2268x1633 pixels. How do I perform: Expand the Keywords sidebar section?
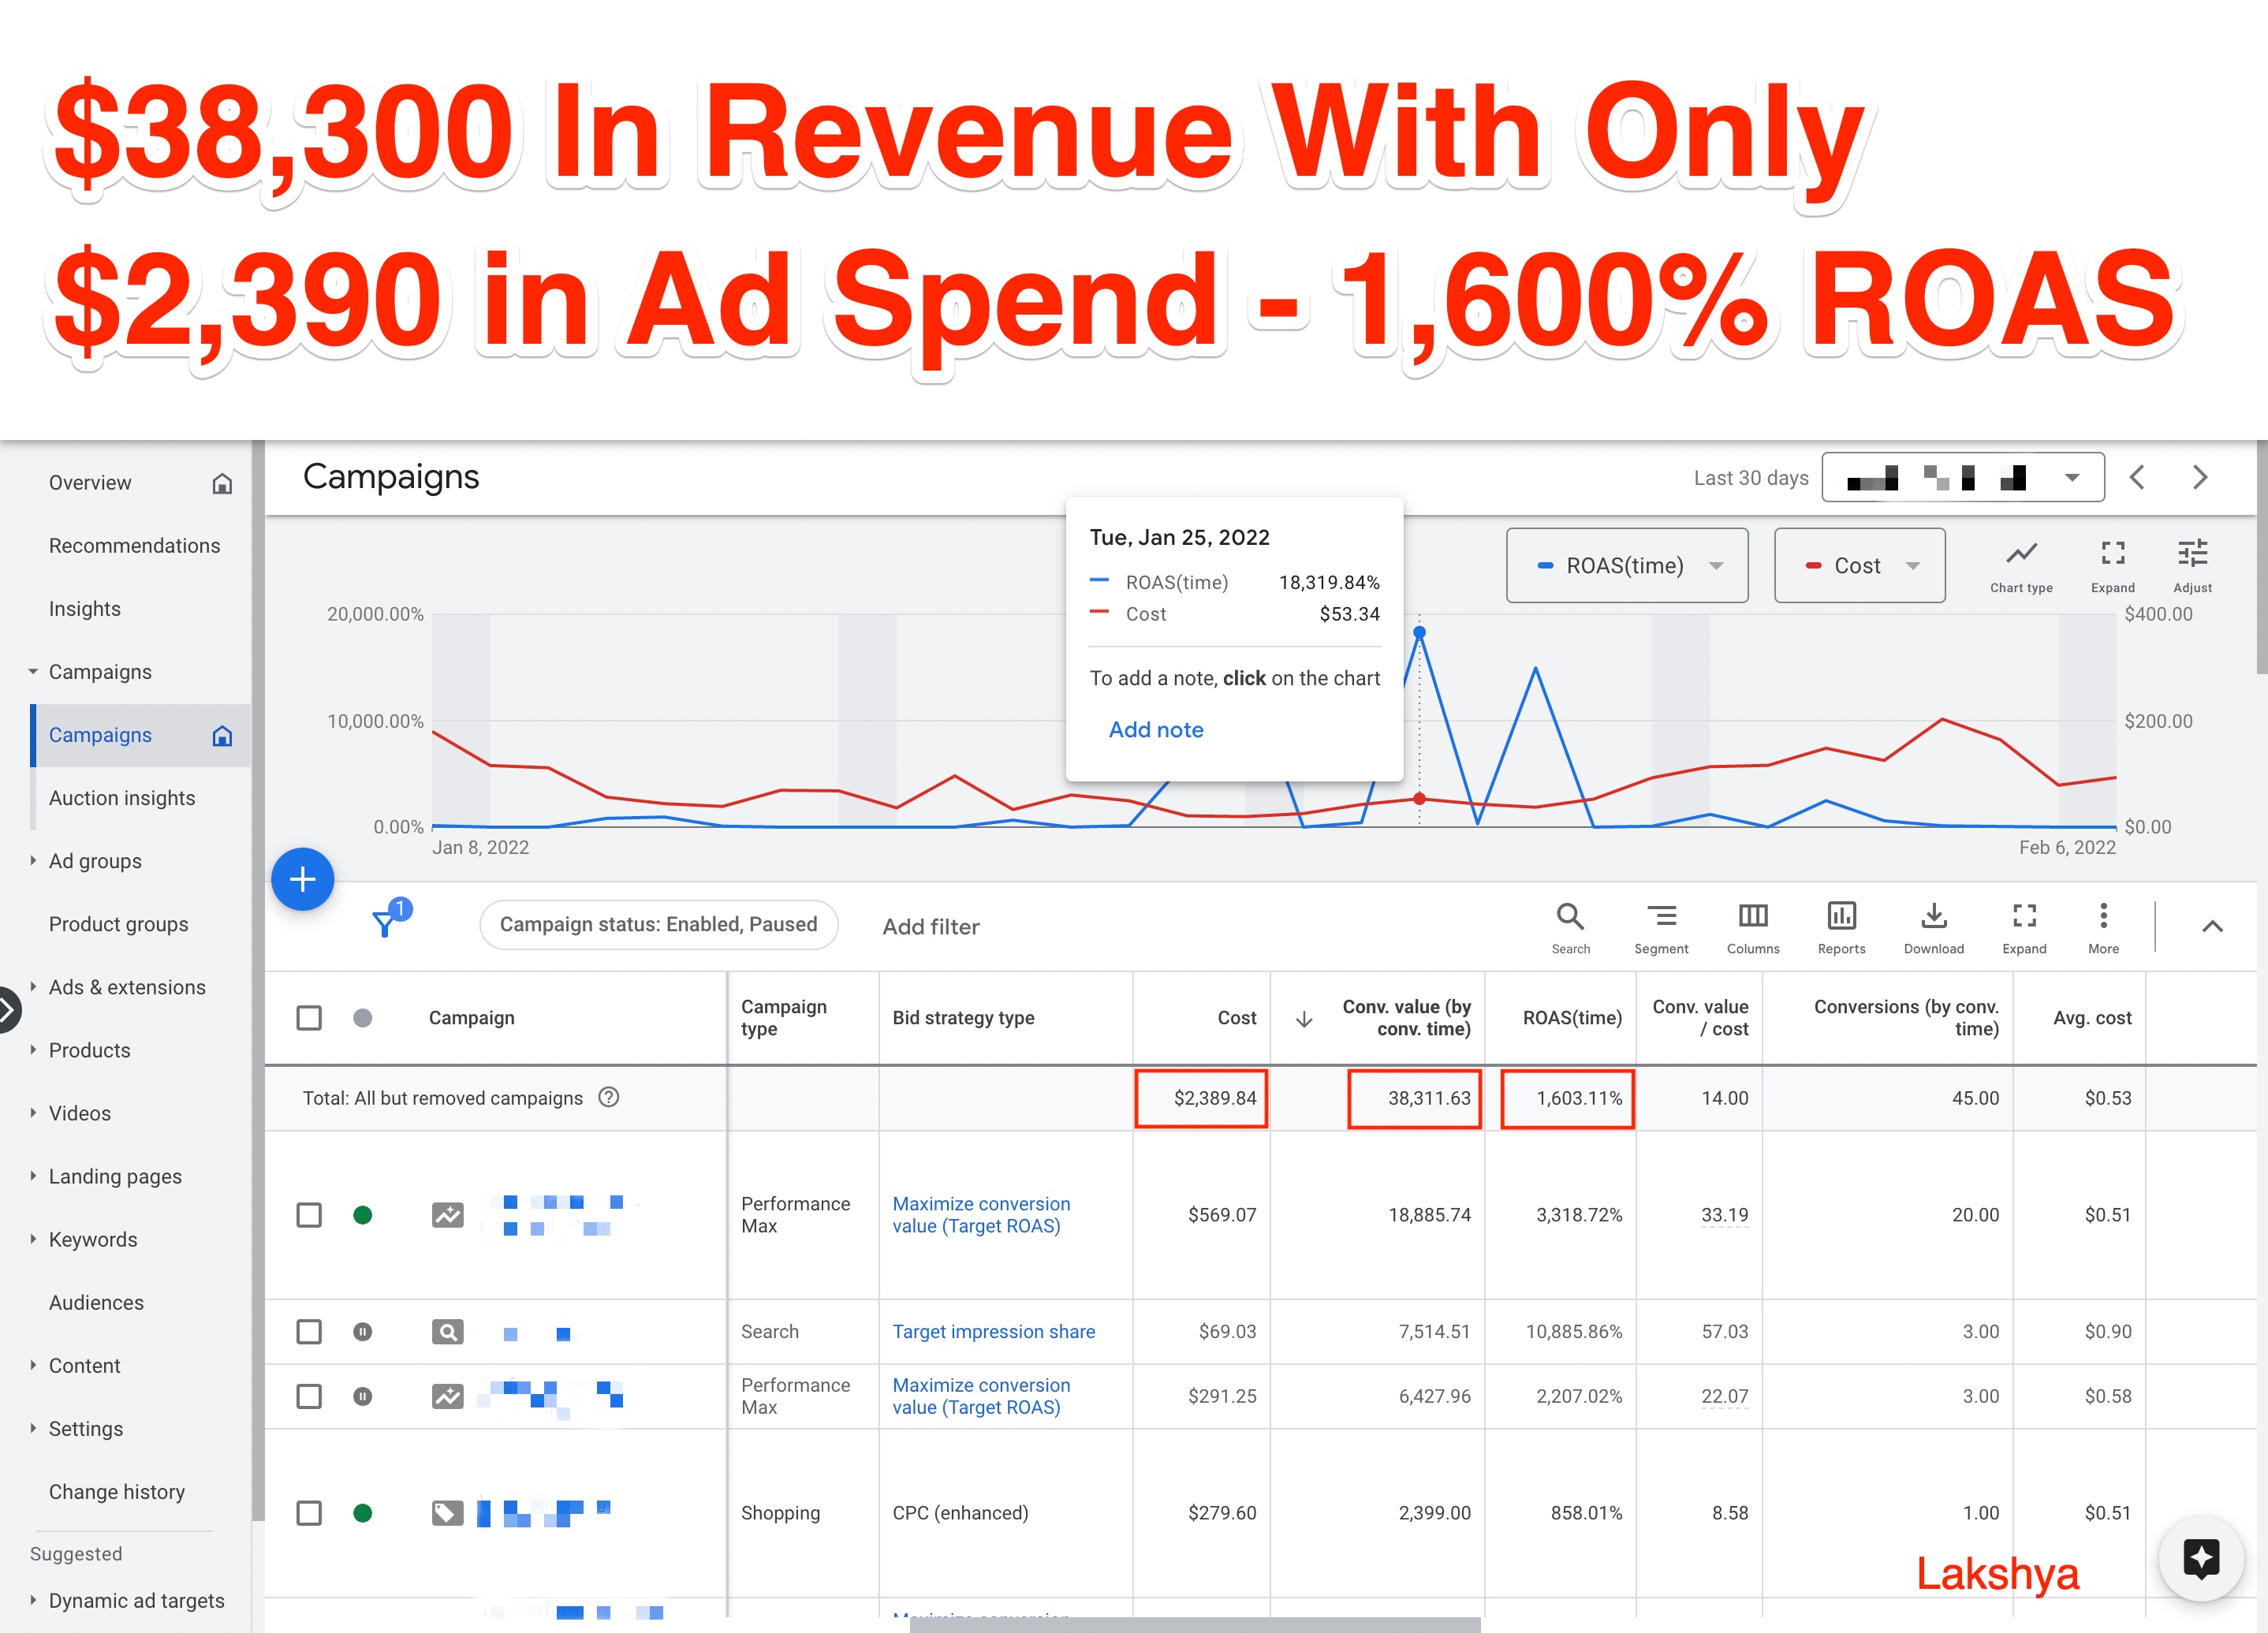33,1239
